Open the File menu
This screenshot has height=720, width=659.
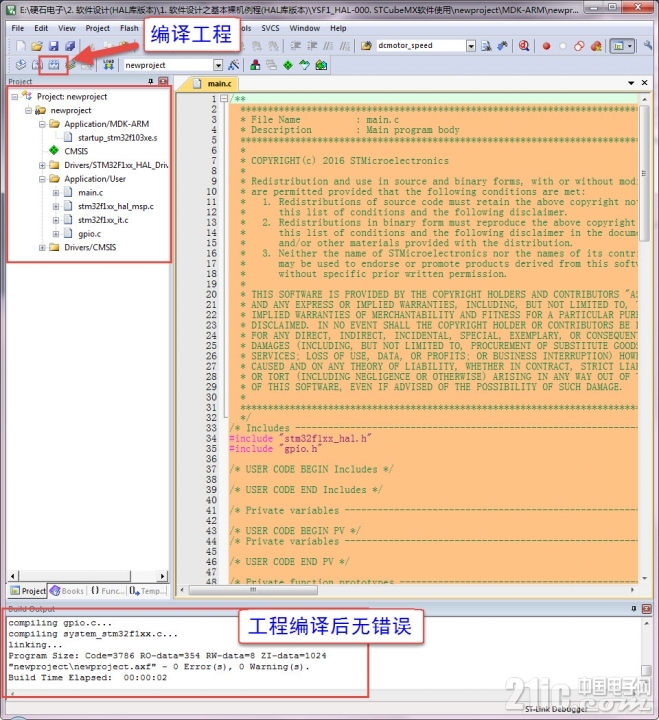[x=18, y=28]
